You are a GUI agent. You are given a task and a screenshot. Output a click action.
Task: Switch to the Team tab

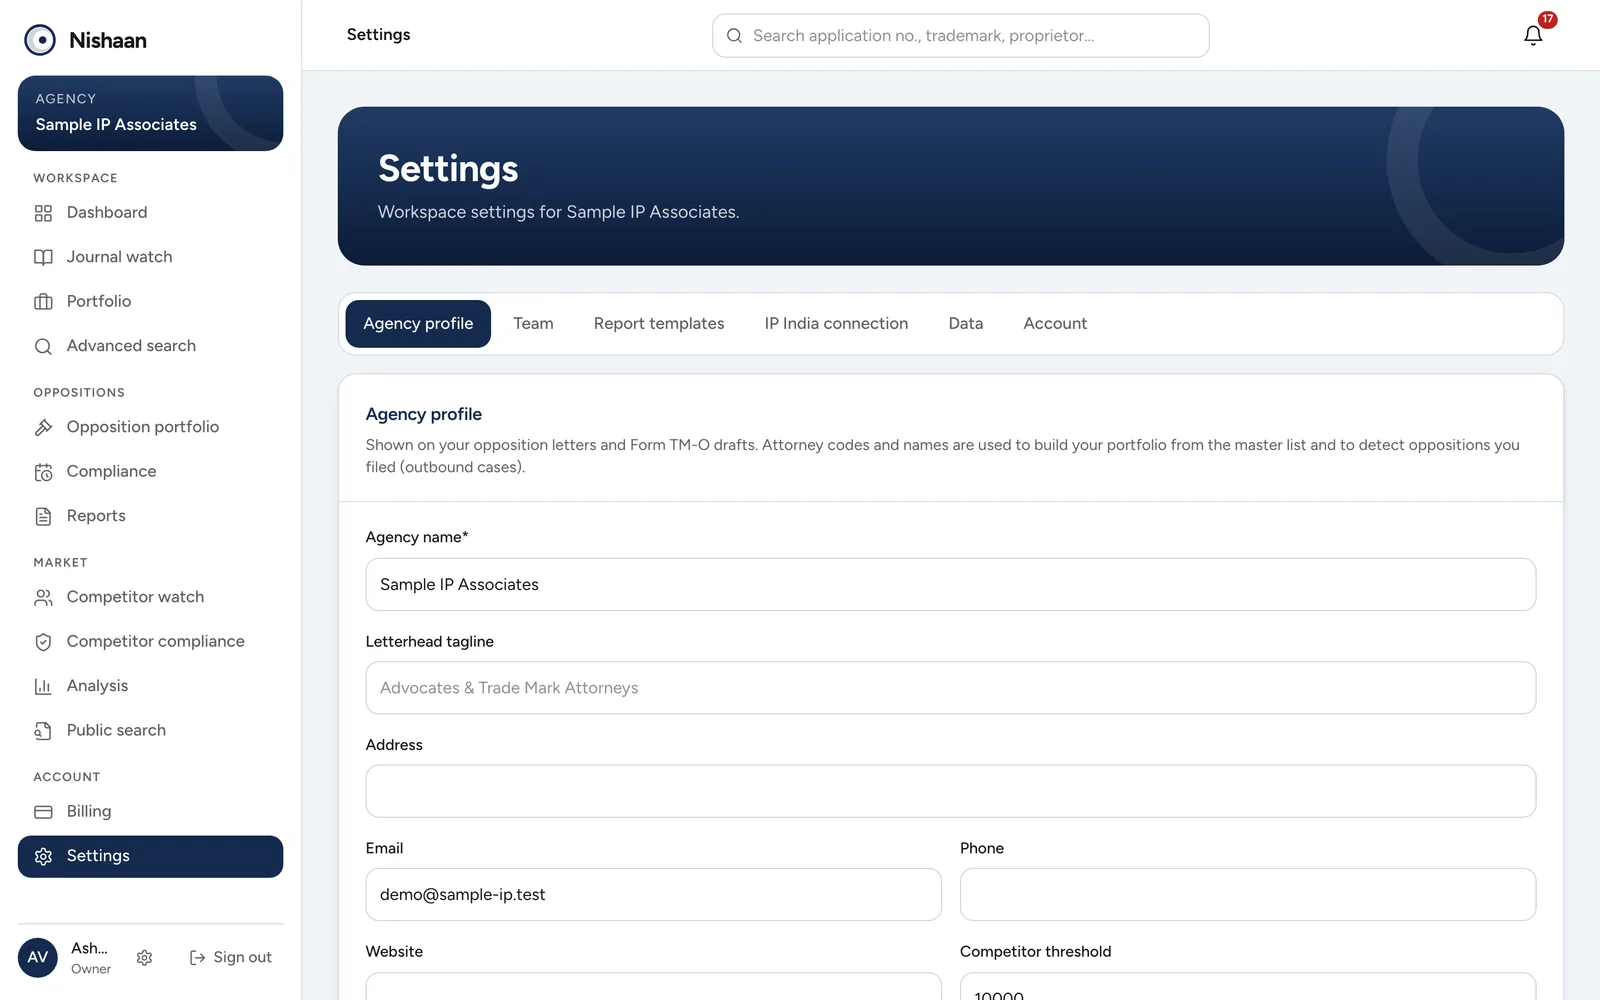(533, 324)
